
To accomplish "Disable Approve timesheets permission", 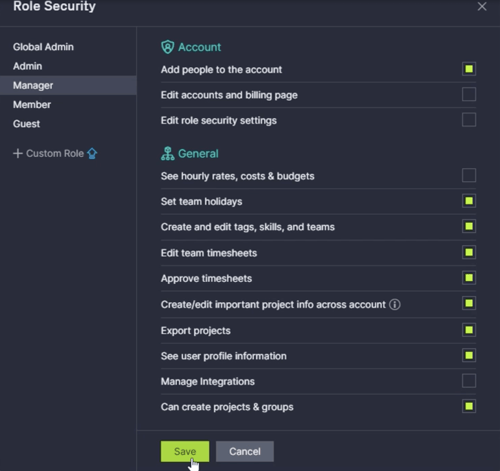I will pos(469,278).
